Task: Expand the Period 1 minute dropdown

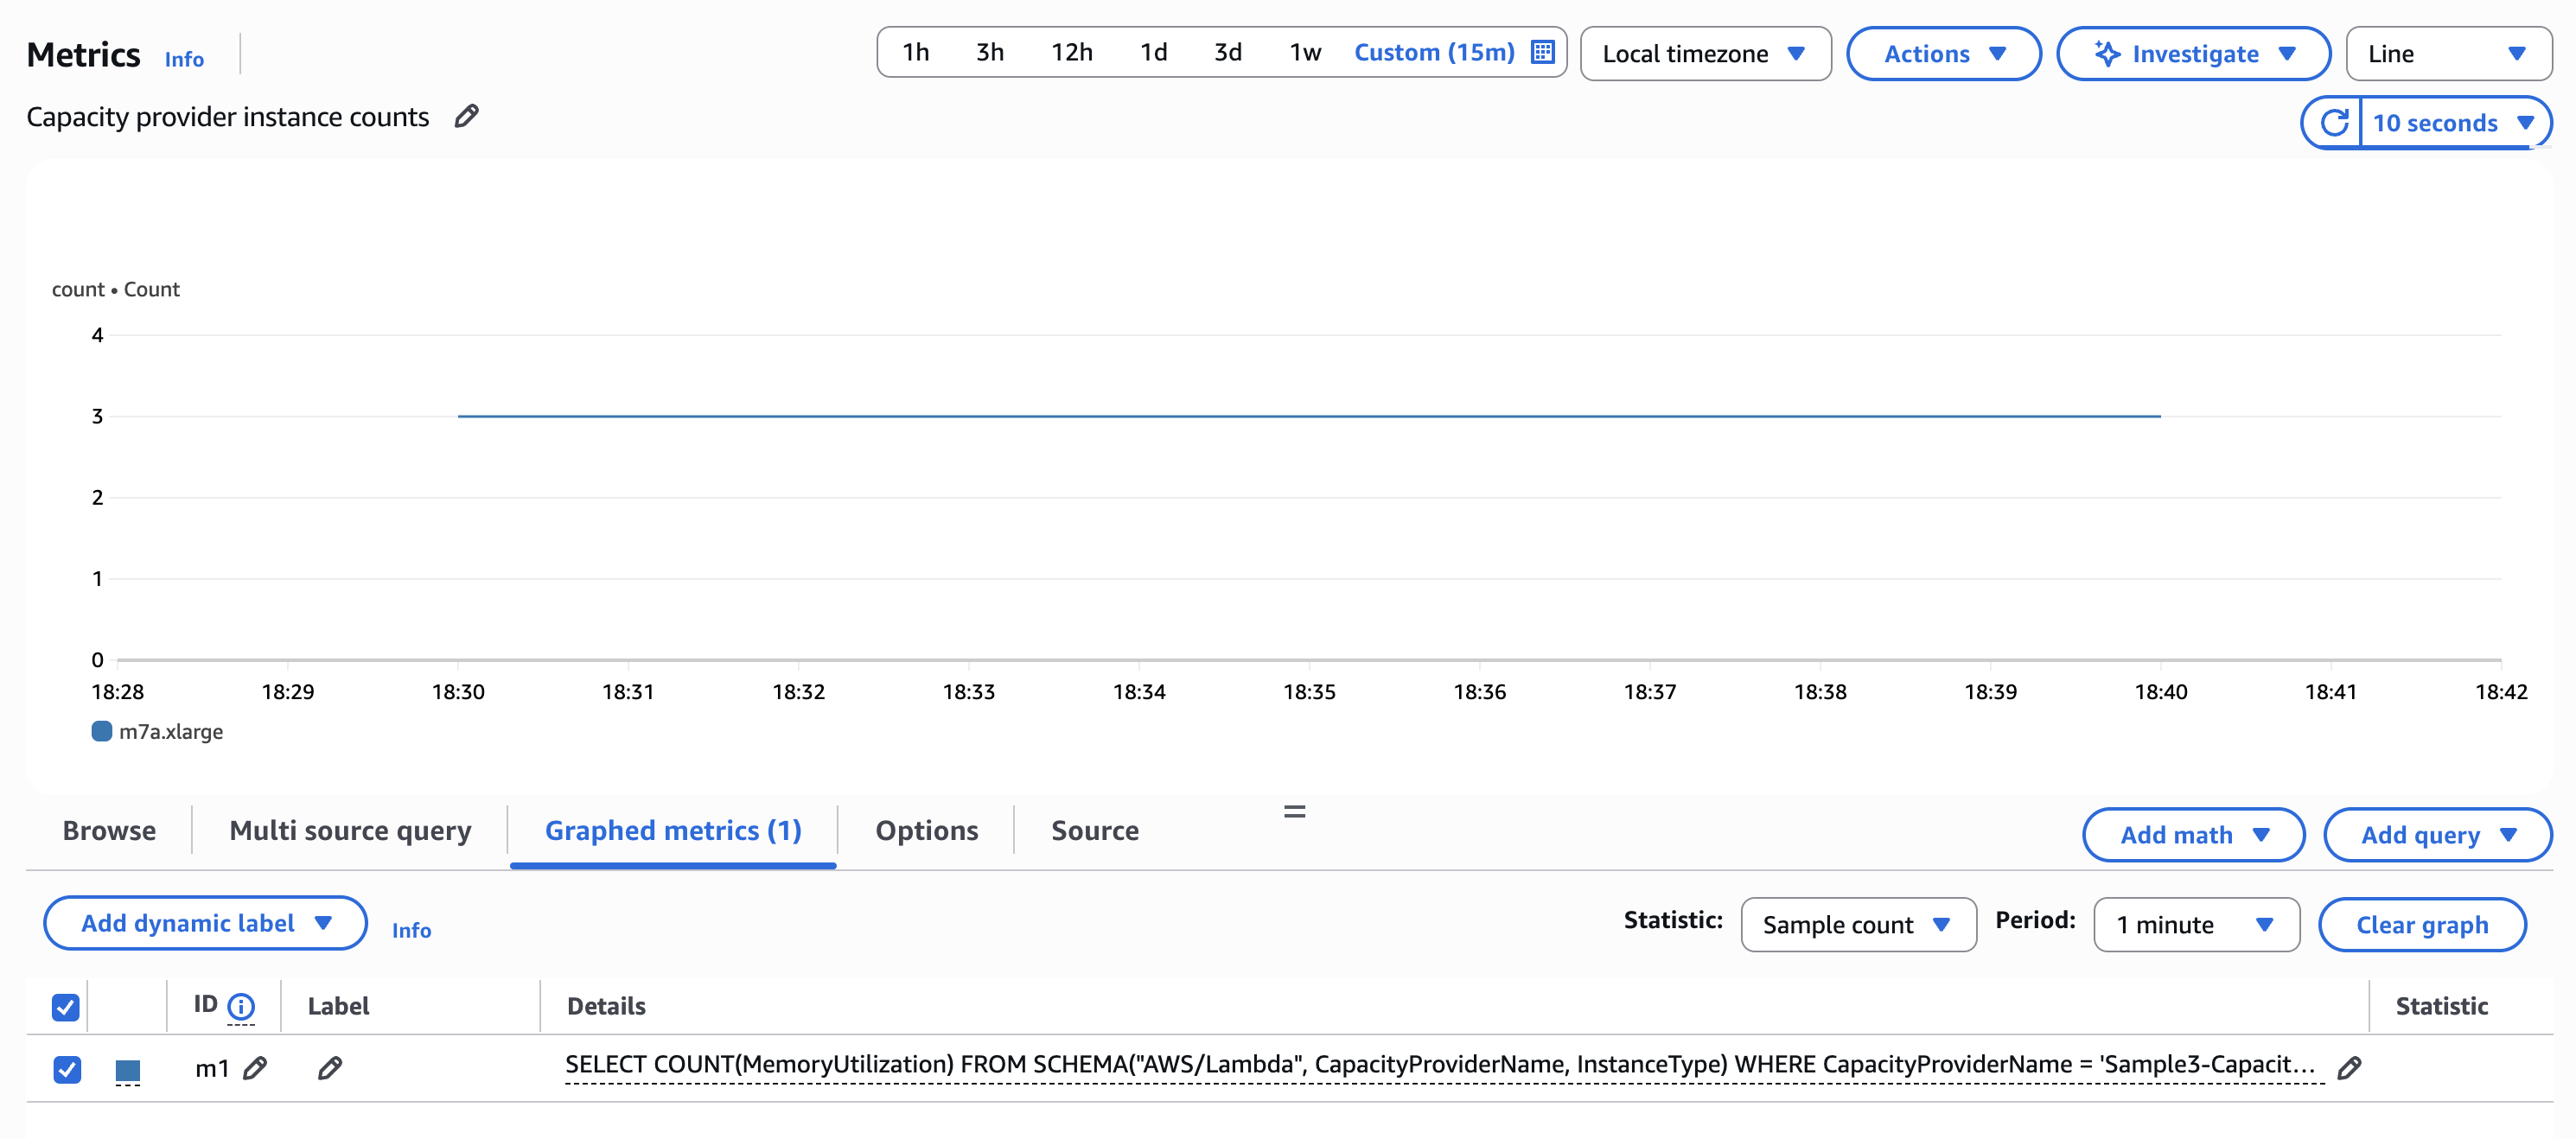Action: (2195, 924)
